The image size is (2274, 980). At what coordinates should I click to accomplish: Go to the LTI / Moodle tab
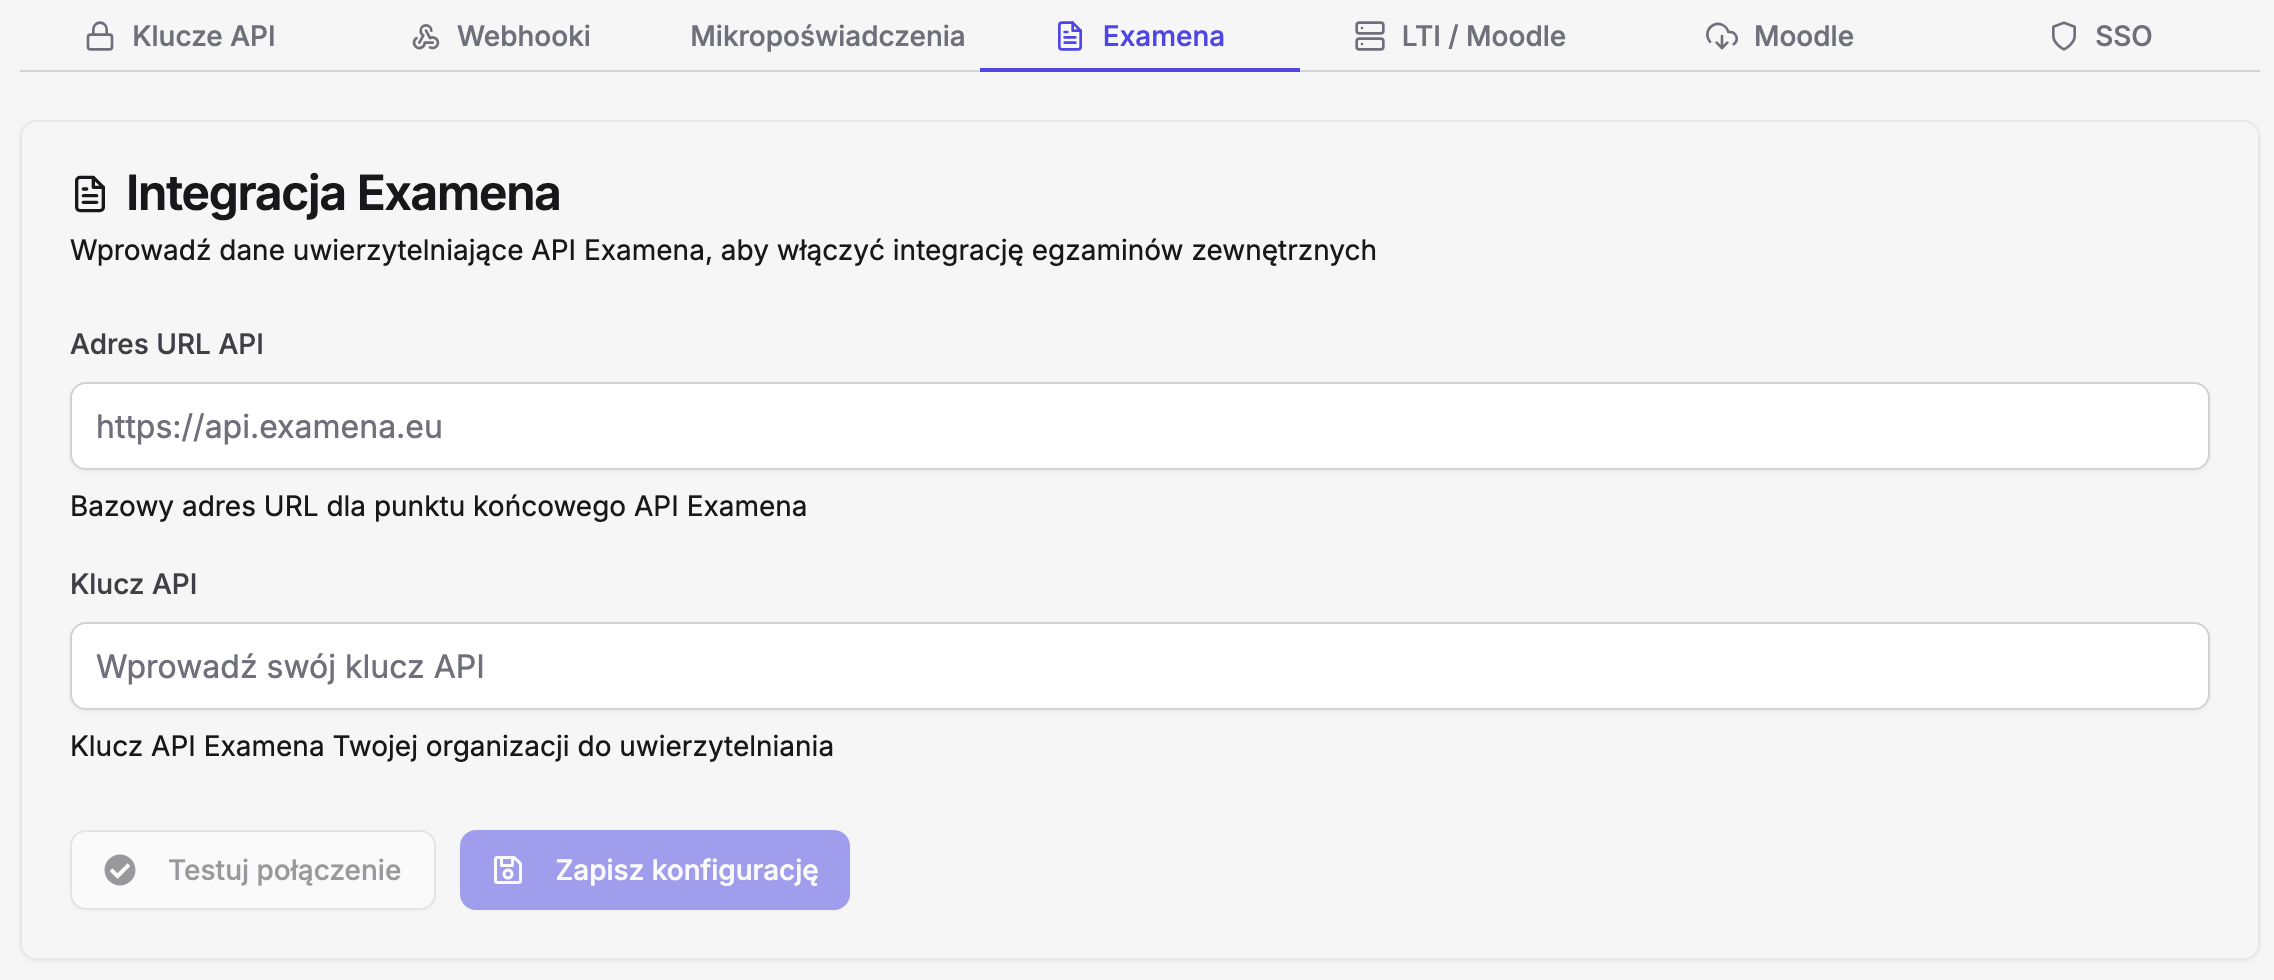click(1460, 36)
